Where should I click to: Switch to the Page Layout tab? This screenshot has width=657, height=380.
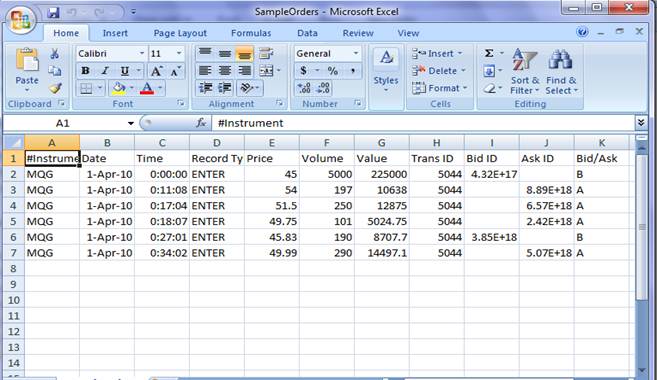click(180, 33)
